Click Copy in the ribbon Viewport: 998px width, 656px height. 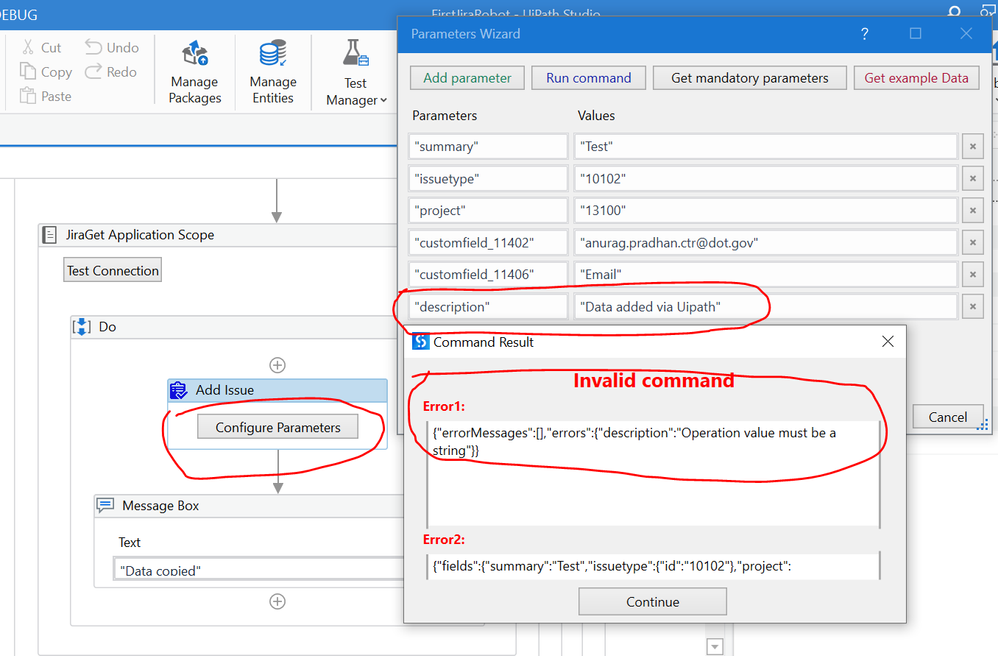46,72
